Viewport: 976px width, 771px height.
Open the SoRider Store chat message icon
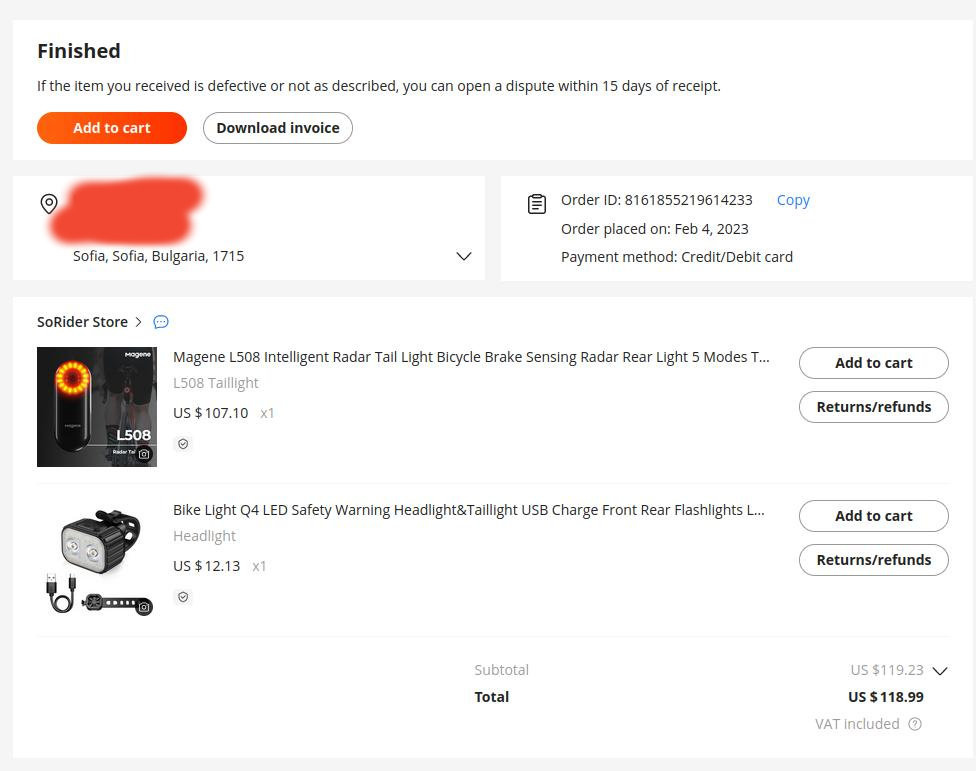tap(161, 322)
